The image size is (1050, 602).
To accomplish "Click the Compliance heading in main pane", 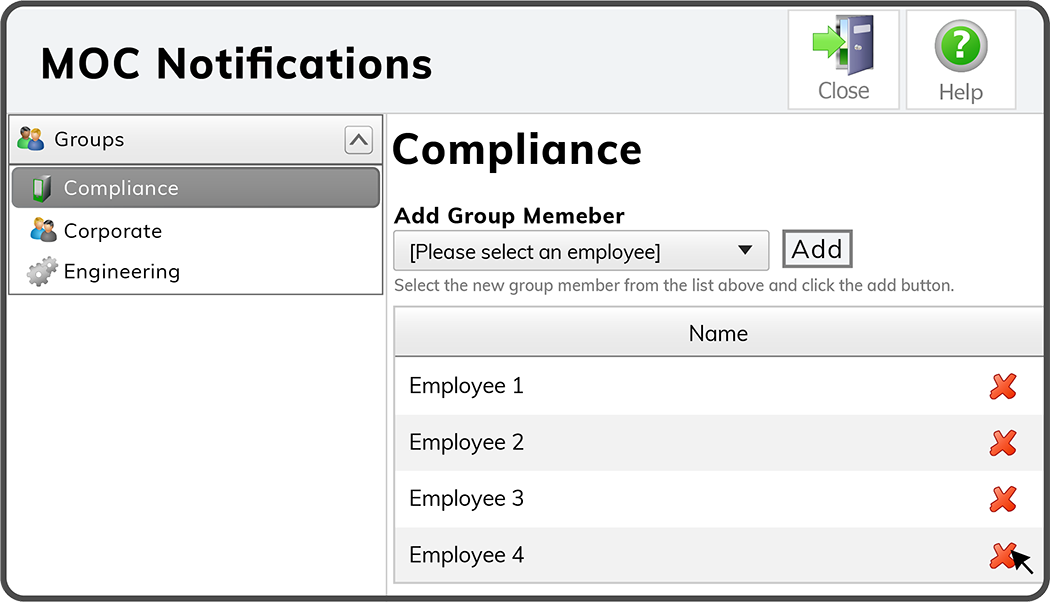I will click(516, 149).
